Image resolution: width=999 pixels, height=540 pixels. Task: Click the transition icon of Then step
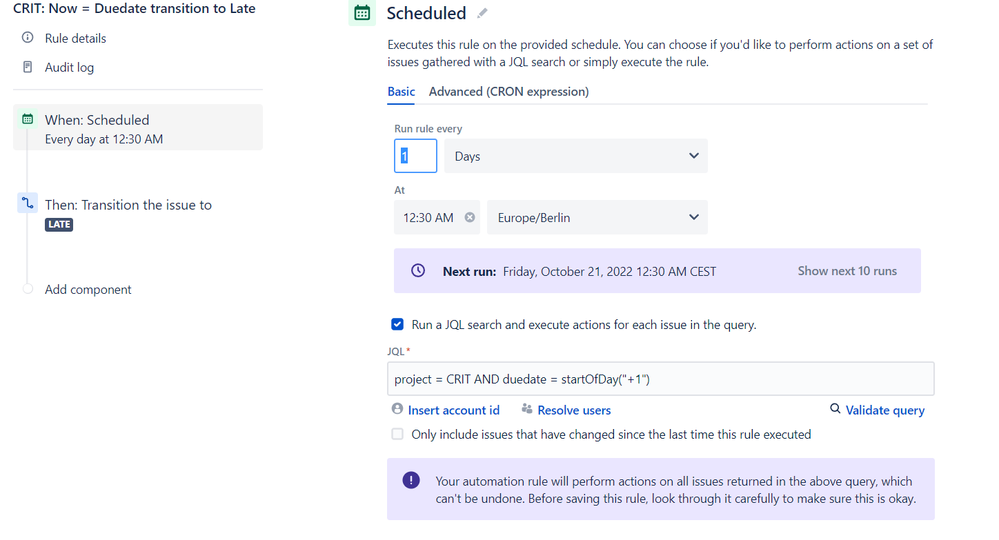pyautogui.click(x=27, y=203)
